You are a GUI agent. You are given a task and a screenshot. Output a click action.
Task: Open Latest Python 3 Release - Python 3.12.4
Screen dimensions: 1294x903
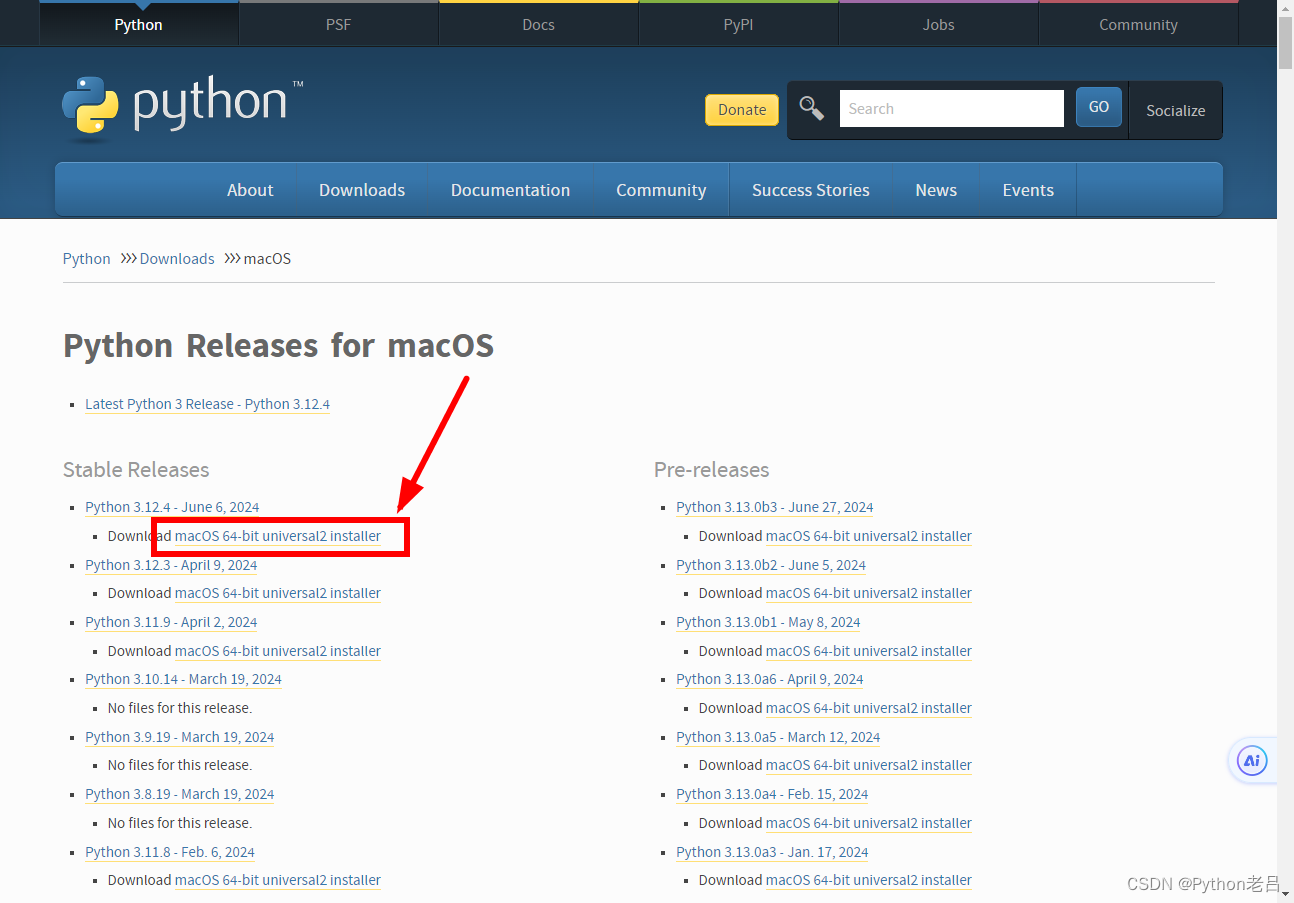(207, 404)
